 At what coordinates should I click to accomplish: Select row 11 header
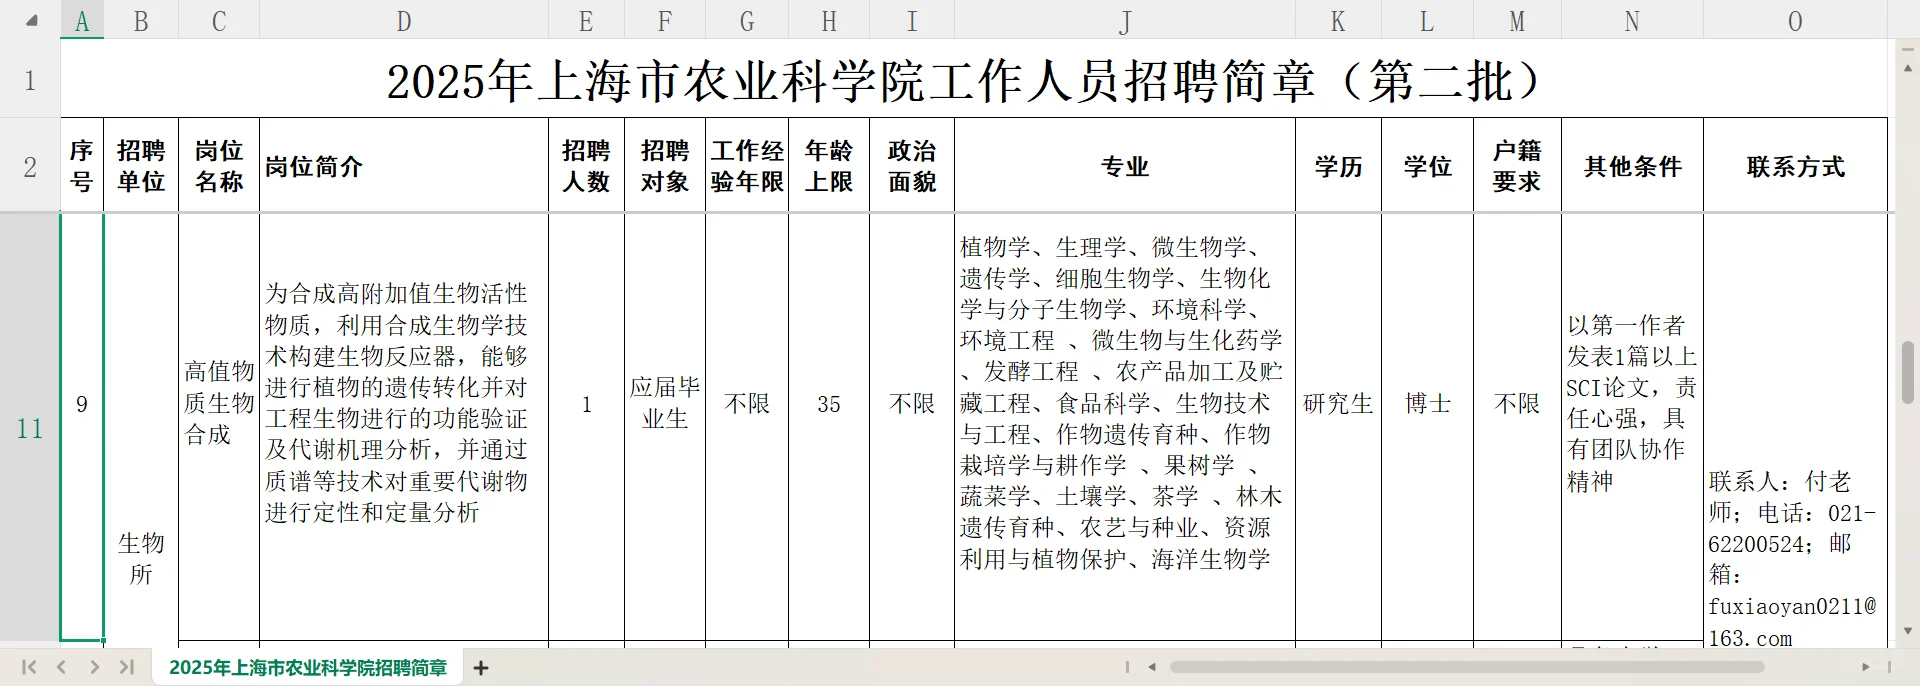click(x=30, y=428)
